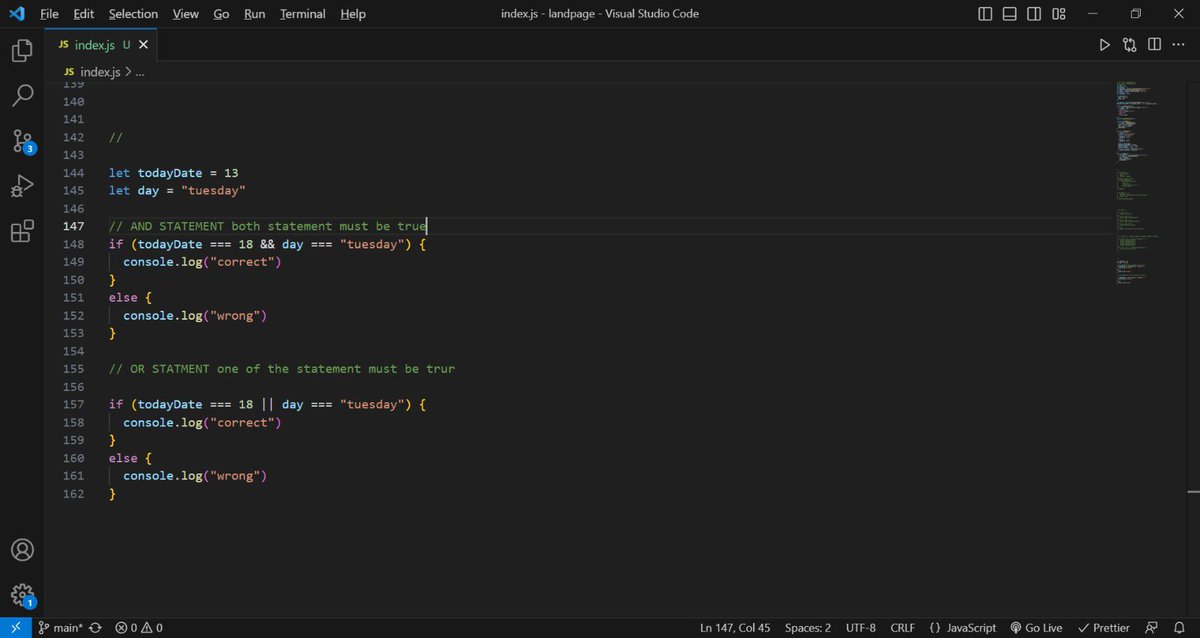Click the 'else {' text on line 151
This screenshot has height=638, width=1200.
point(130,298)
